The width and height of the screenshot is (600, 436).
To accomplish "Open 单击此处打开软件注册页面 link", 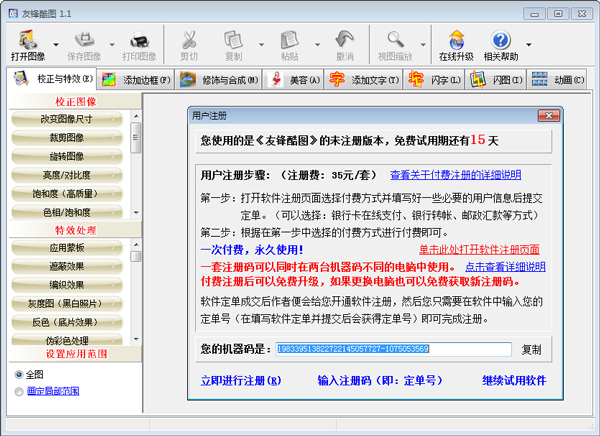I will (479, 250).
